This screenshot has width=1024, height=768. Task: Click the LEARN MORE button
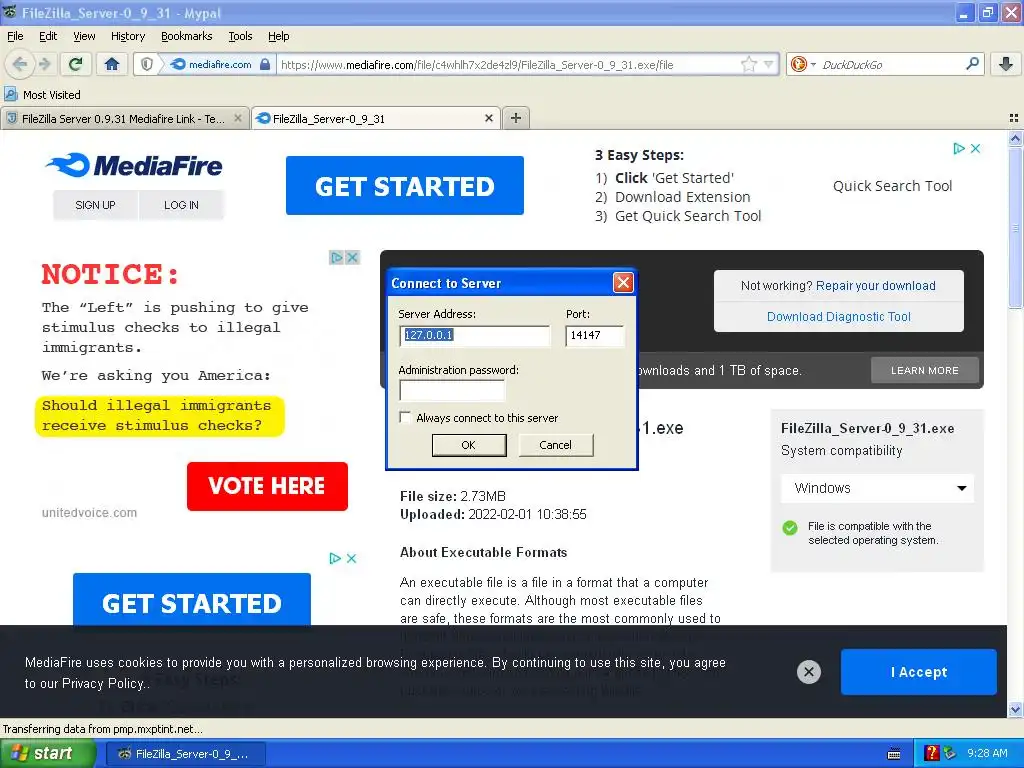tap(925, 370)
